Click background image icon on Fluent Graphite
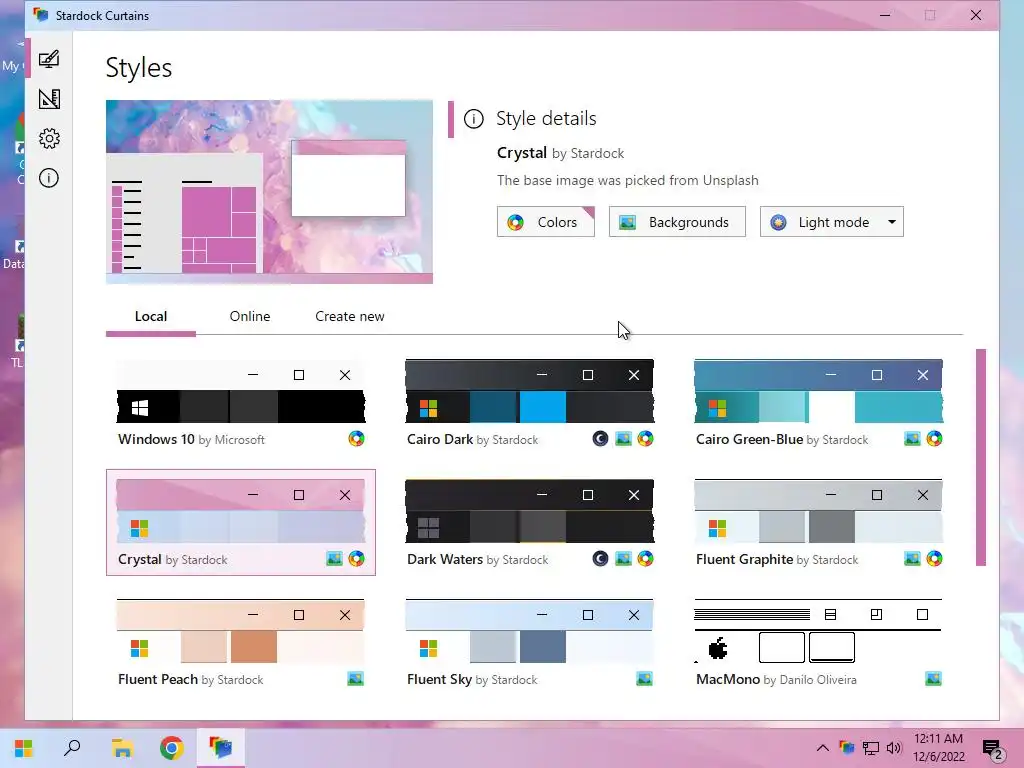Viewport: 1024px width, 768px height. (912, 558)
